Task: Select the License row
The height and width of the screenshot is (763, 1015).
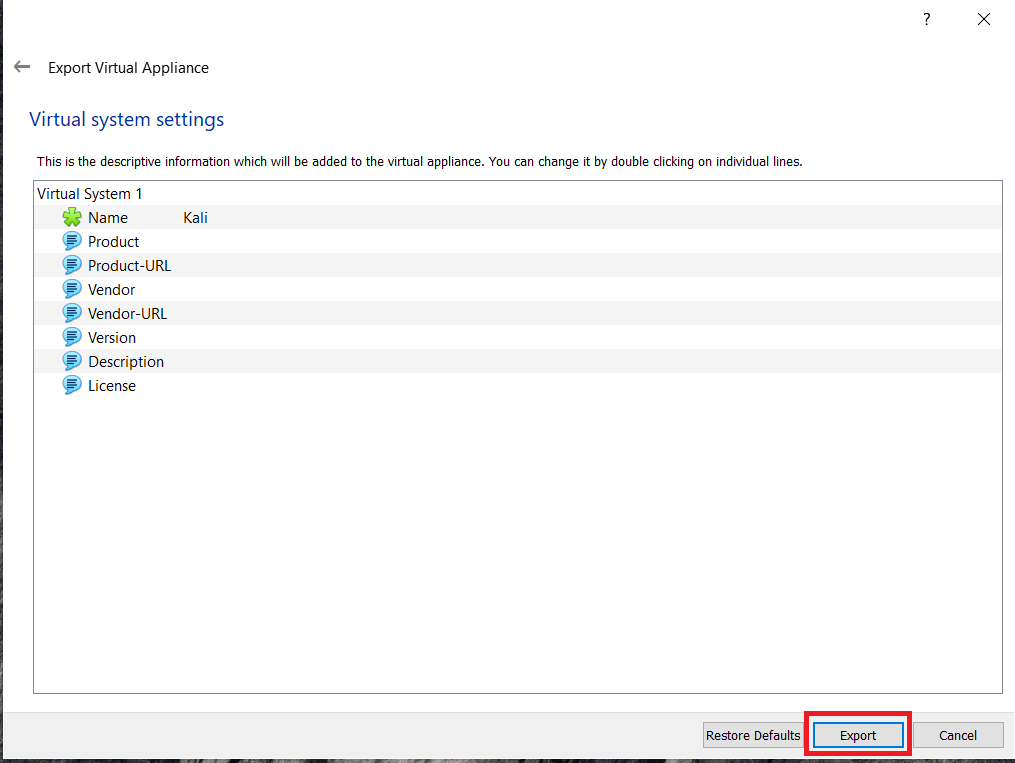Action: tap(111, 385)
